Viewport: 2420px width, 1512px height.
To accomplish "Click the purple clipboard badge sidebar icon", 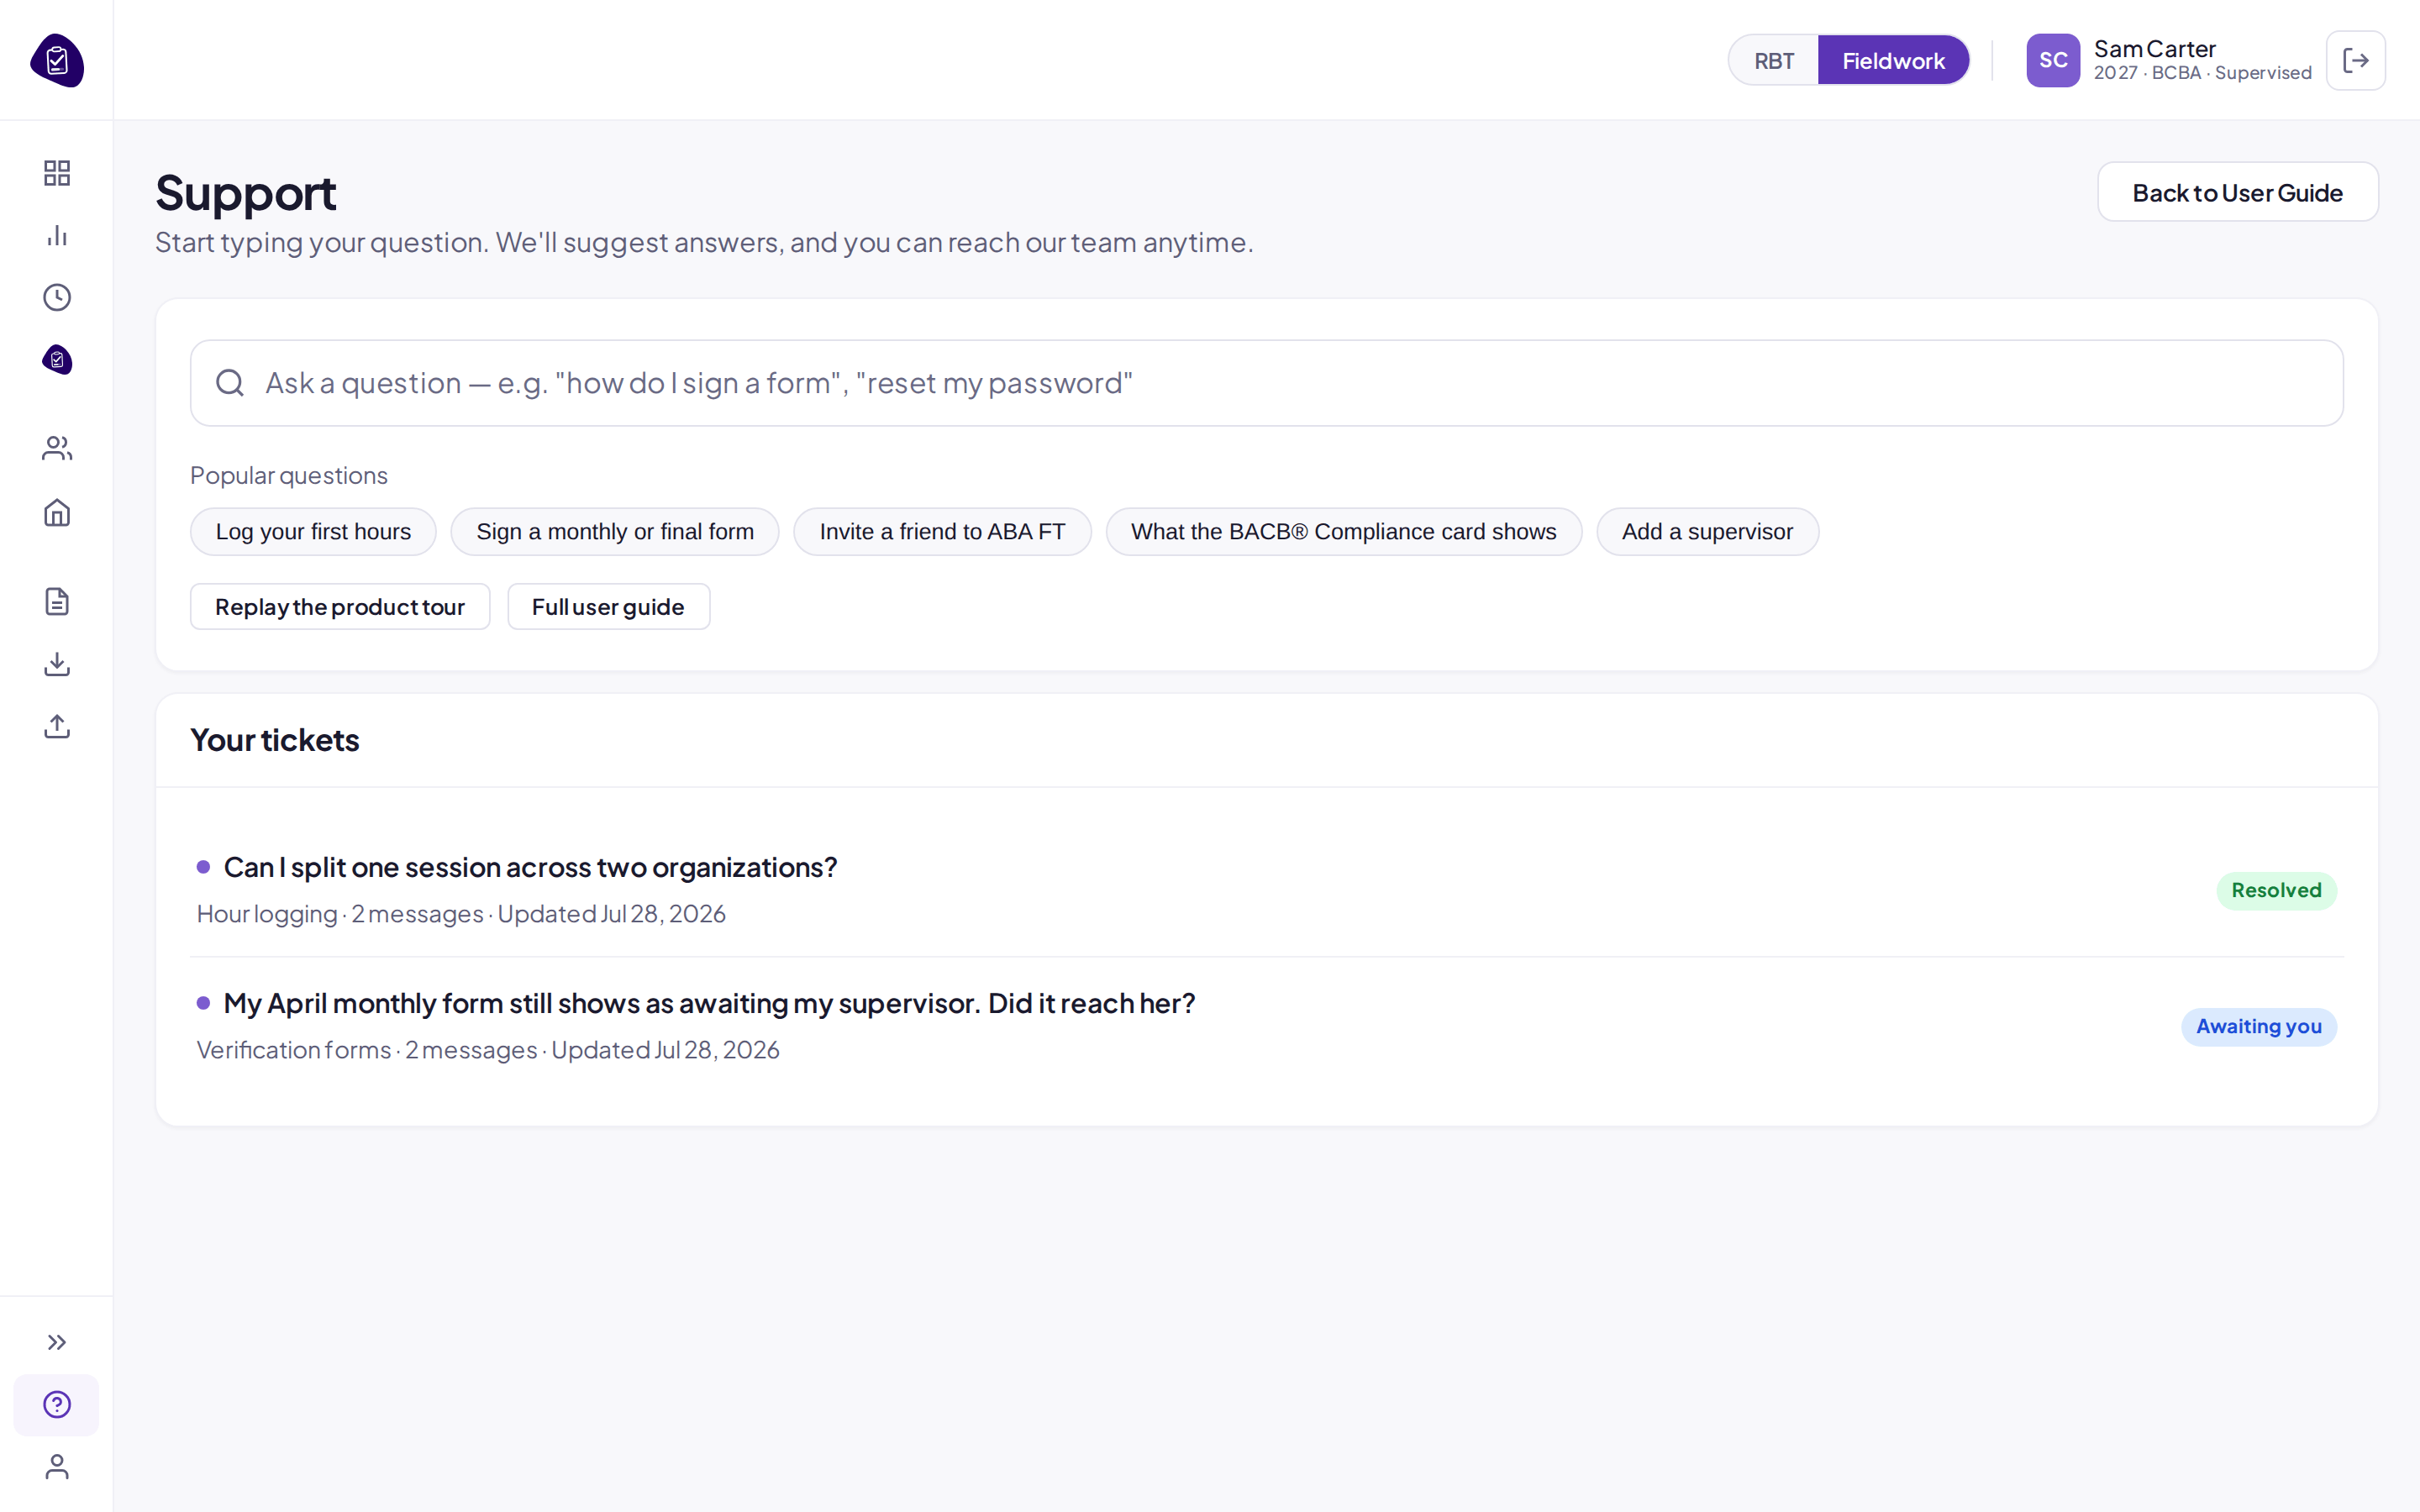I will [57, 360].
